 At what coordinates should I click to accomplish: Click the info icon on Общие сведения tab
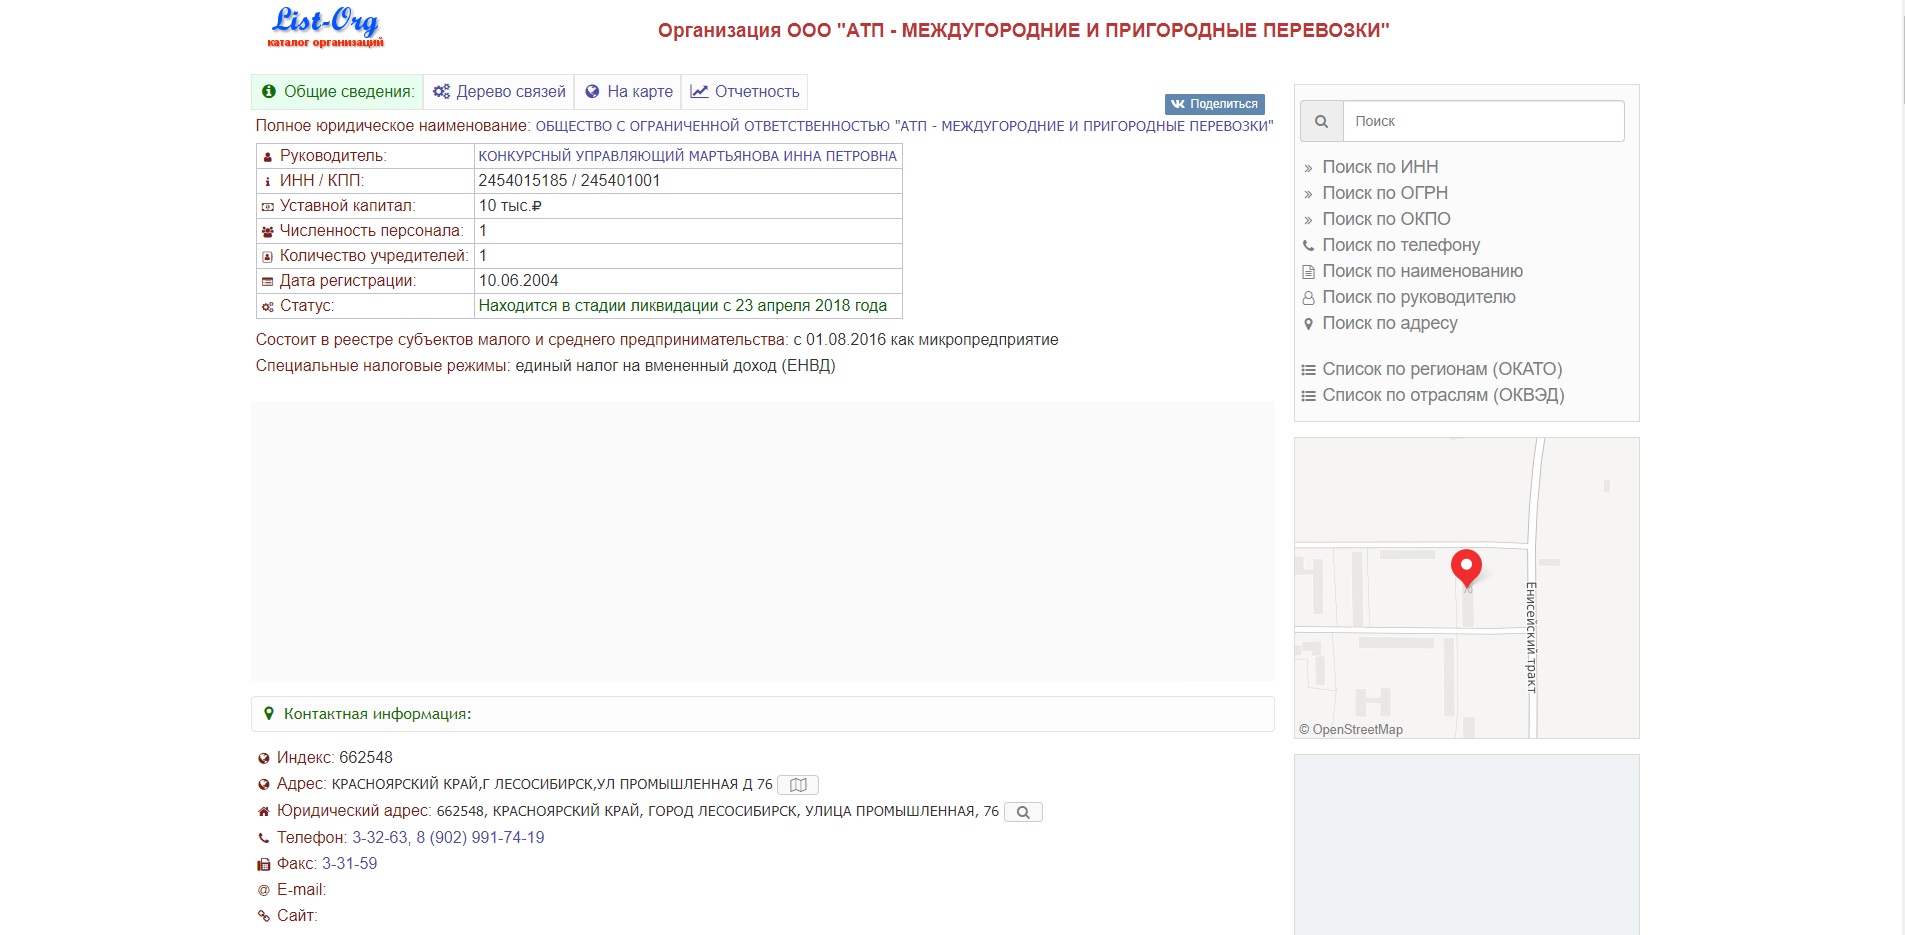click(x=268, y=92)
